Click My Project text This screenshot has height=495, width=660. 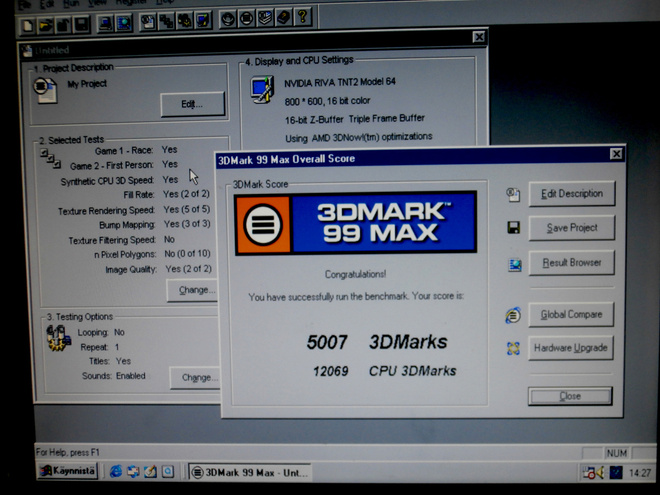coord(87,84)
